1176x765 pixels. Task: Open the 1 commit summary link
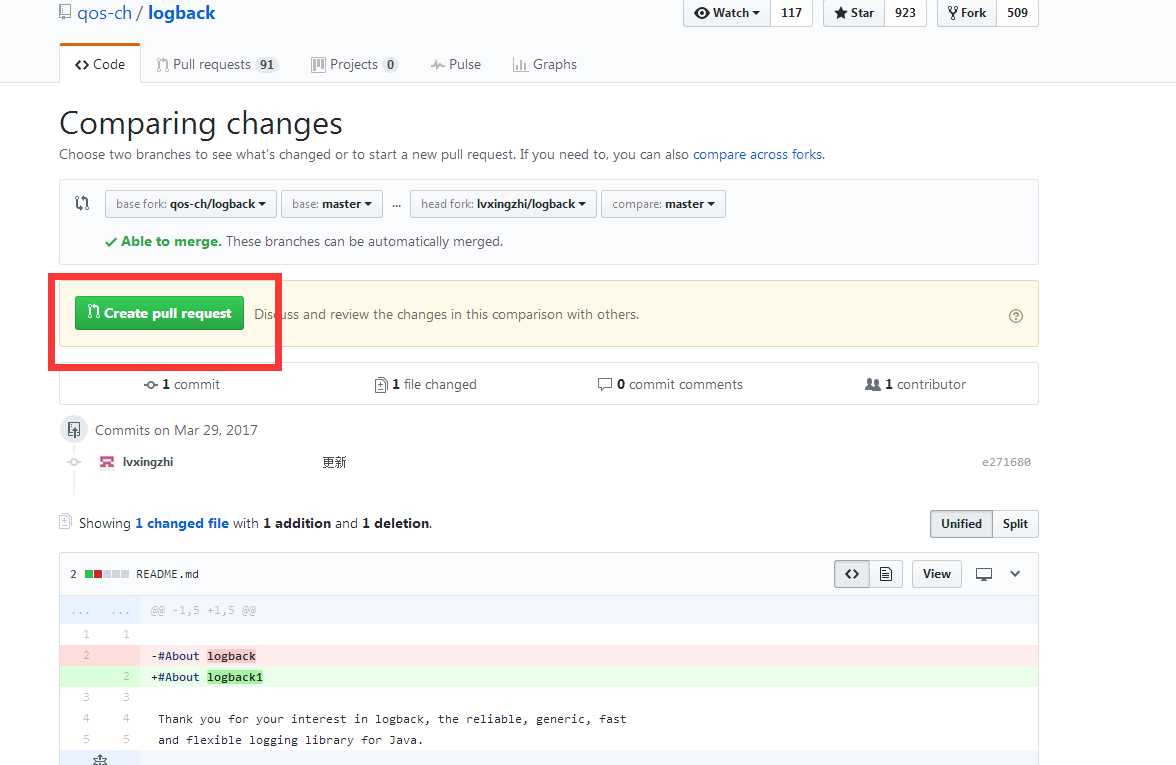182,384
